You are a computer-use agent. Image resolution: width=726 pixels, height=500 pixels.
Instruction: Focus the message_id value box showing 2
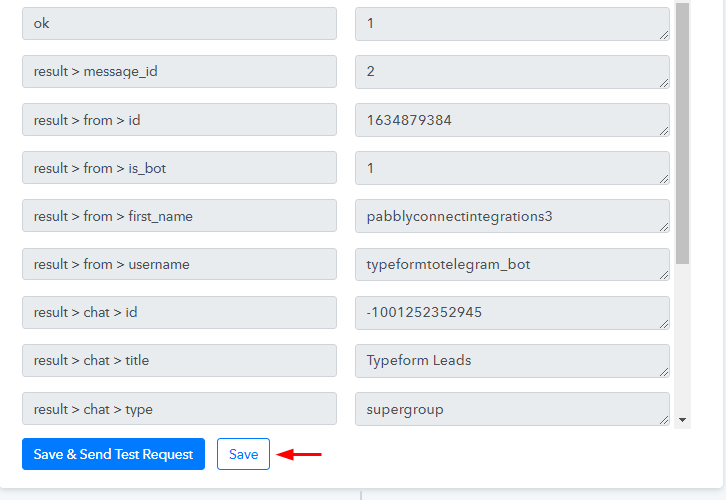point(512,72)
